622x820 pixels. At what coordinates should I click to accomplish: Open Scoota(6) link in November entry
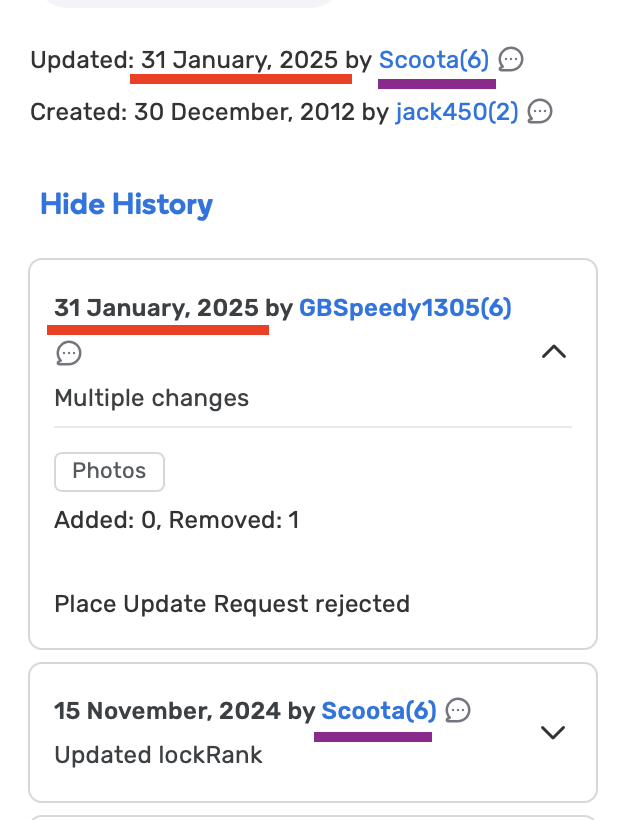379,711
